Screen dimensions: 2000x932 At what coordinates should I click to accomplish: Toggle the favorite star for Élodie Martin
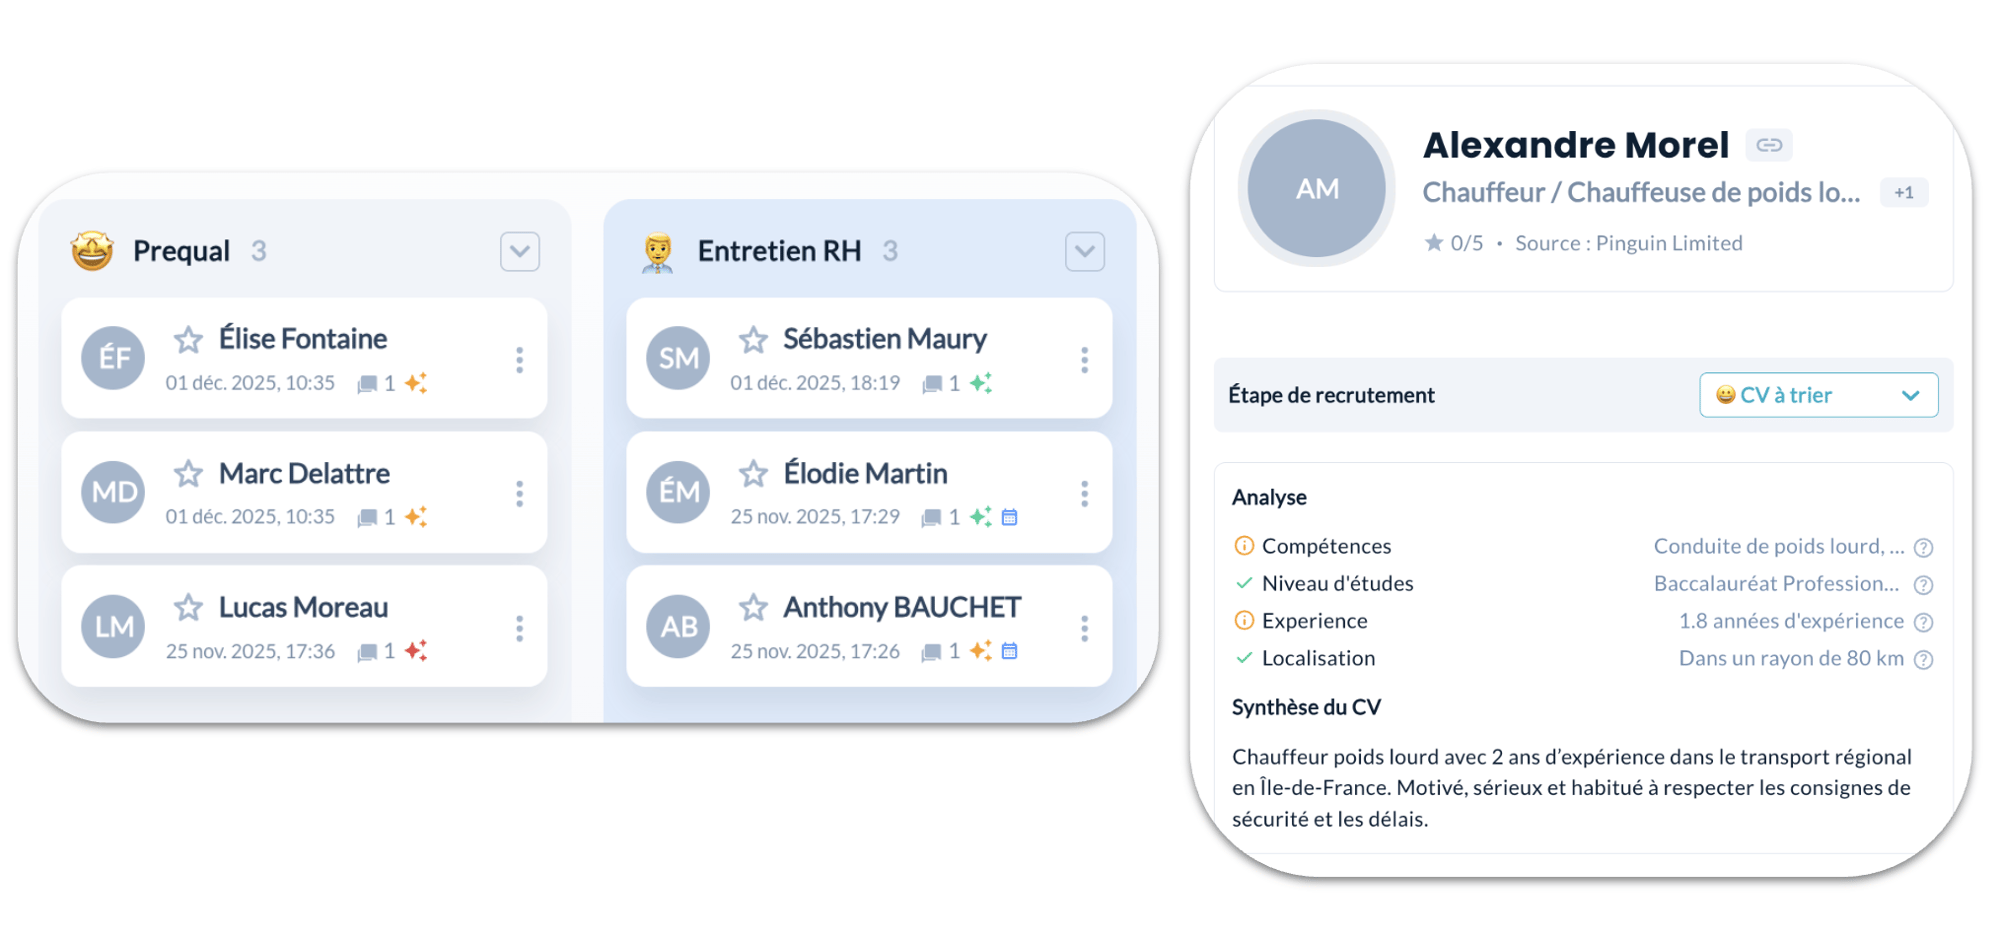(753, 474)
